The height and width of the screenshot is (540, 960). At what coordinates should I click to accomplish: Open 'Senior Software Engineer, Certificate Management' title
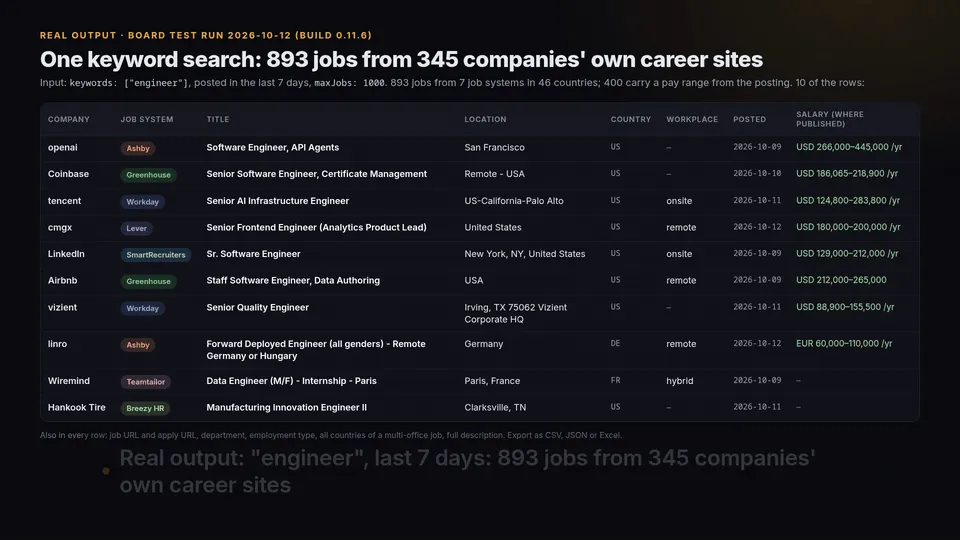(317, 174)
